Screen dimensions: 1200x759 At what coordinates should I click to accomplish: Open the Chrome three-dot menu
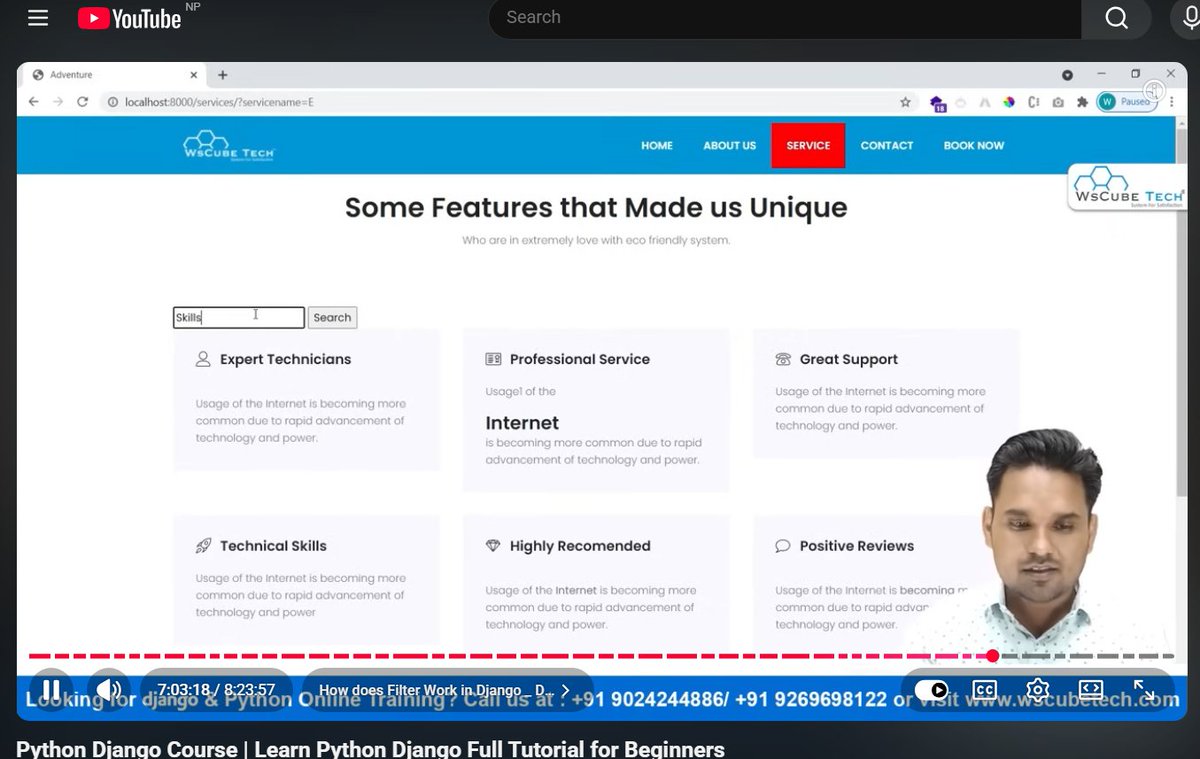1172,102
